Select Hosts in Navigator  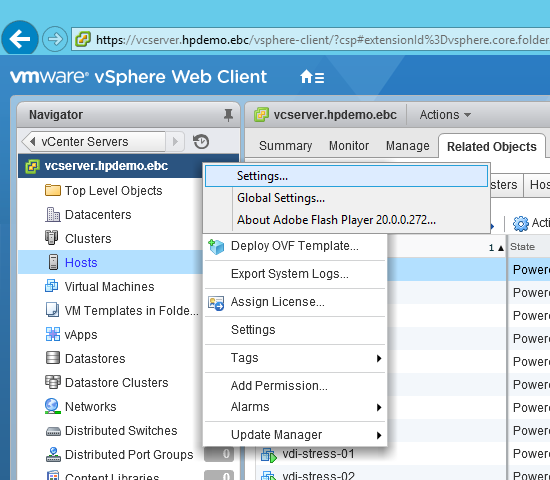[81, 262]
